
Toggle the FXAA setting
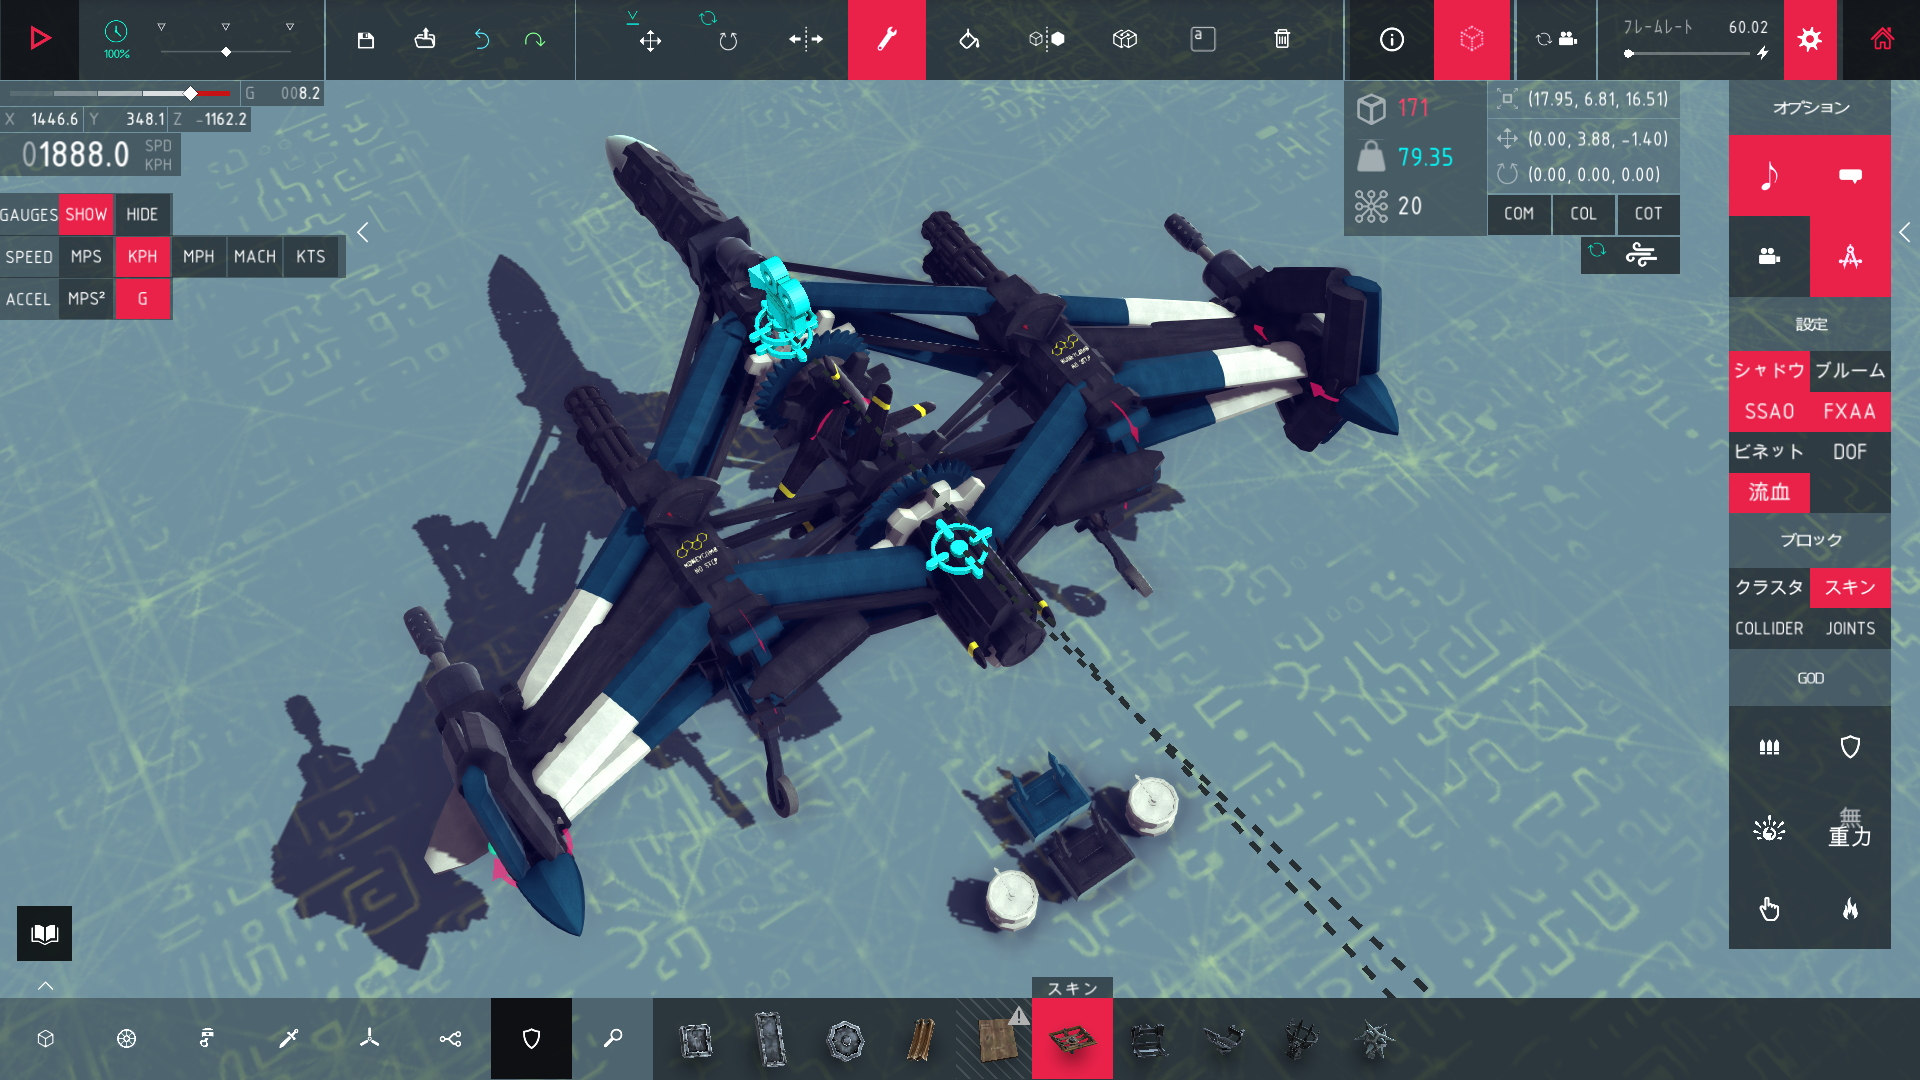click(1849, 412)
